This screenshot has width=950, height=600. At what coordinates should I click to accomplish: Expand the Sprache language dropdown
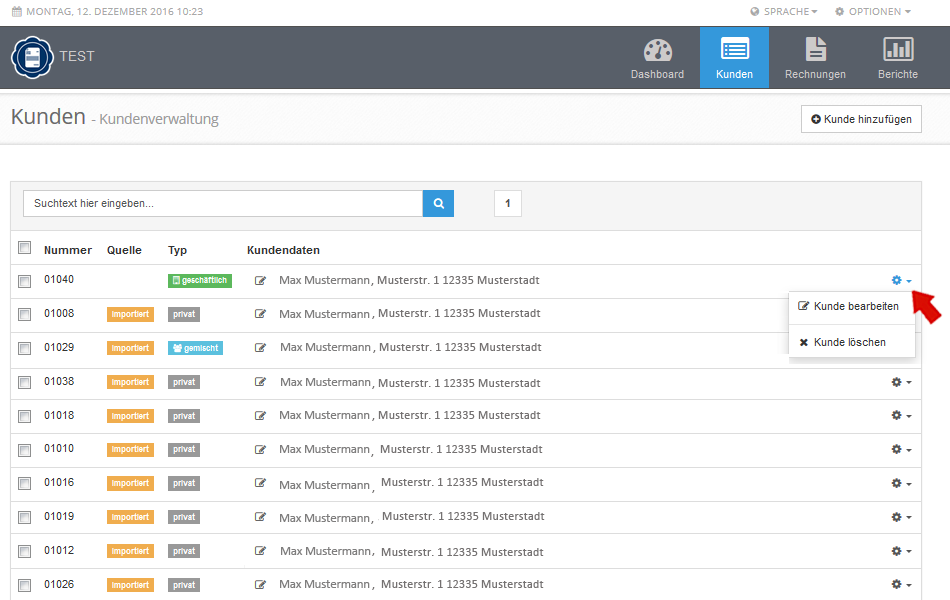click(783, 12)
